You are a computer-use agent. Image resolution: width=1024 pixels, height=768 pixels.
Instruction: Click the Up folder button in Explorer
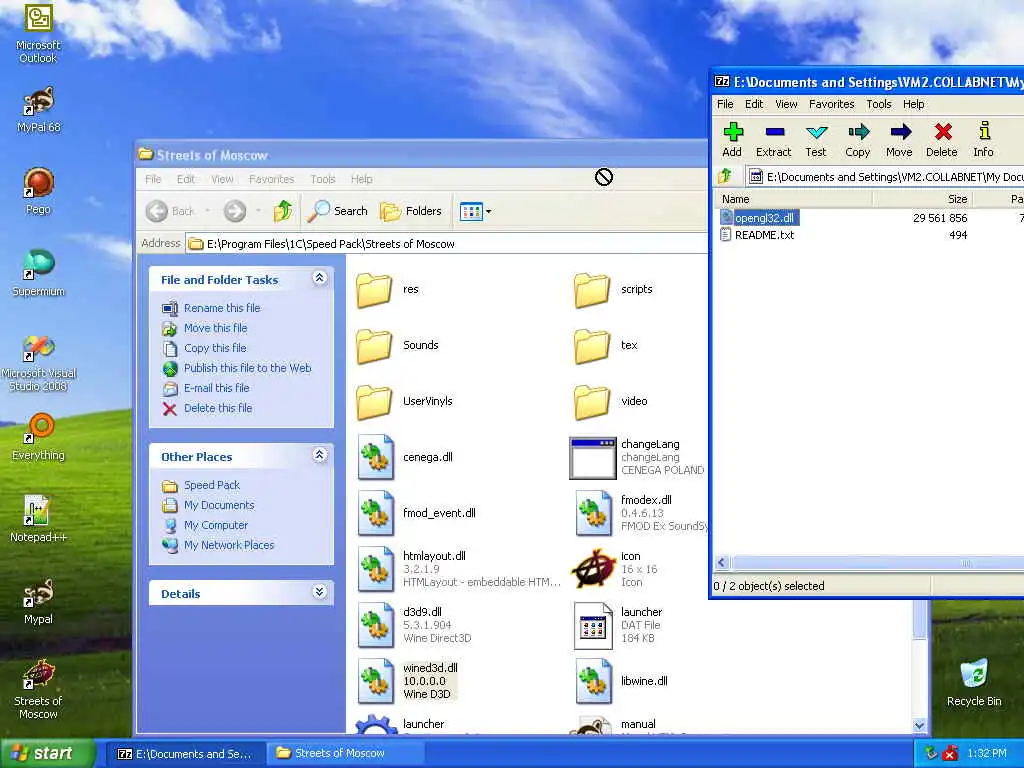coord(283,211)
